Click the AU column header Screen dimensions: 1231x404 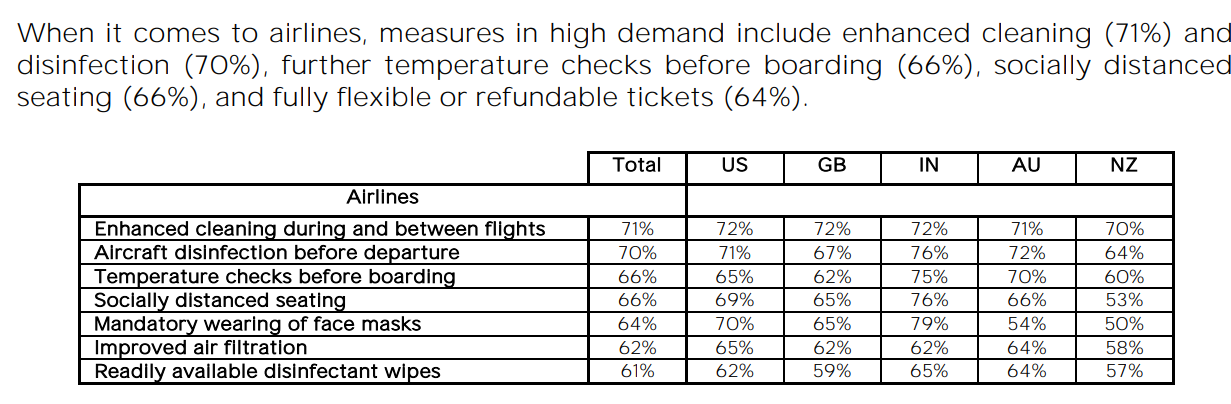[x=1026, y=166]
